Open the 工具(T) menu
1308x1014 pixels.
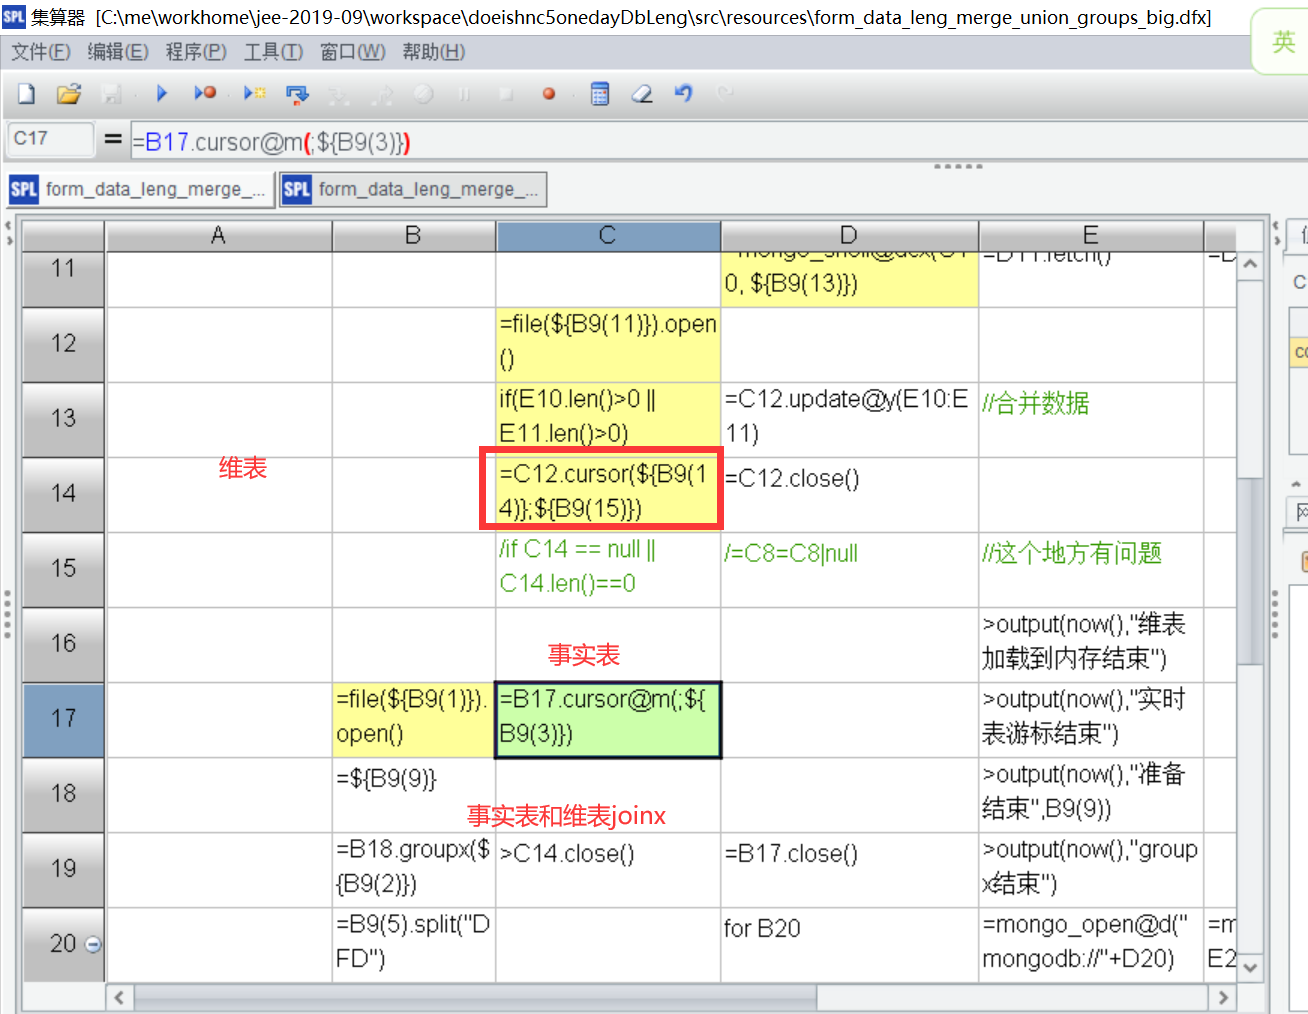[x=273, y=52]
